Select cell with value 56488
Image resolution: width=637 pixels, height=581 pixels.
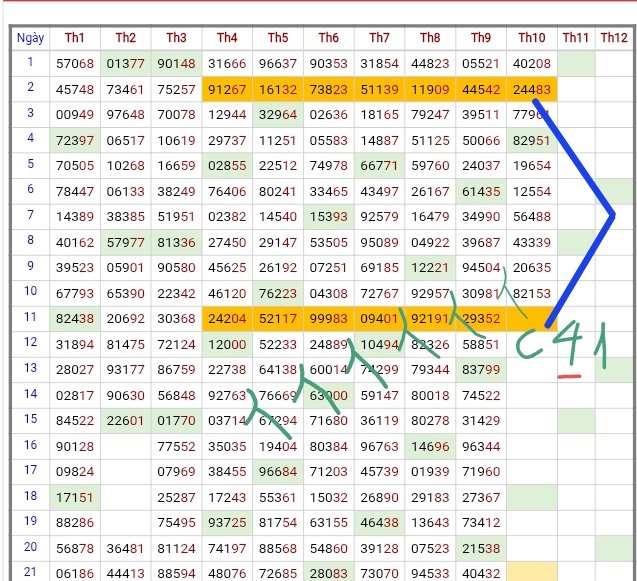click(x=532, y=217)
